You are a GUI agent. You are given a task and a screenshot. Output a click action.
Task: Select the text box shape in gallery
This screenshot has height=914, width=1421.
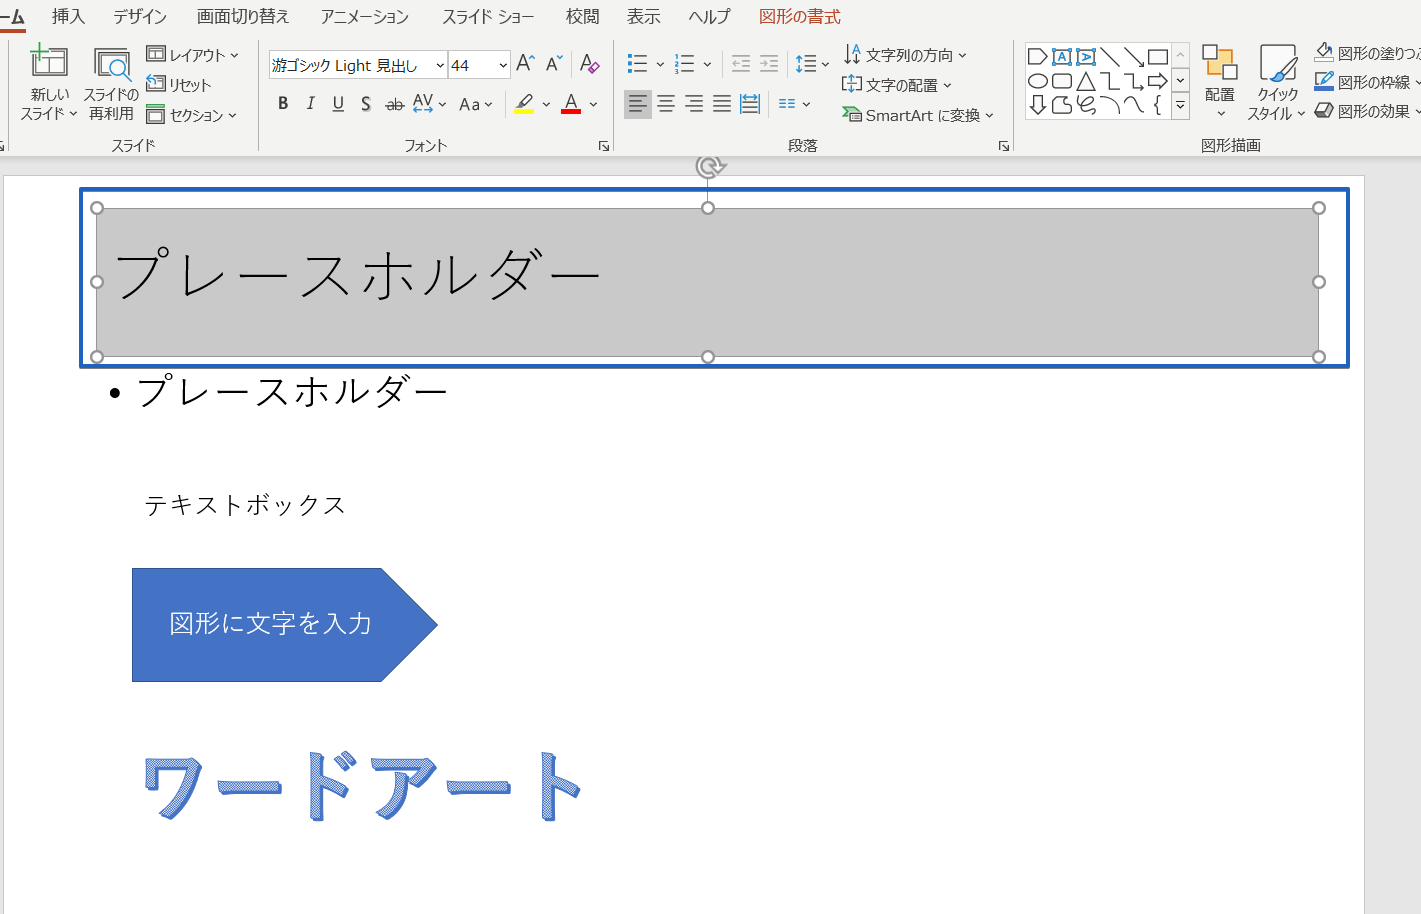(x=1061, y=57)
